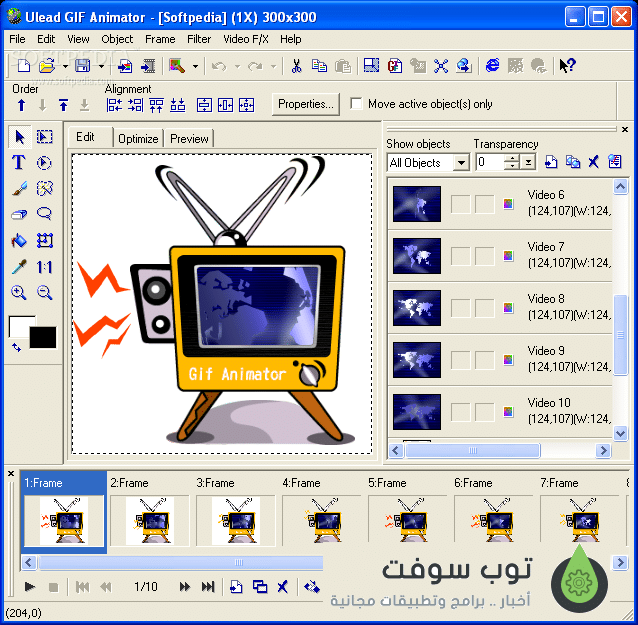The image size is (638, 625).
Task: Select the Lasso selection tool
Action: (44, 214)
